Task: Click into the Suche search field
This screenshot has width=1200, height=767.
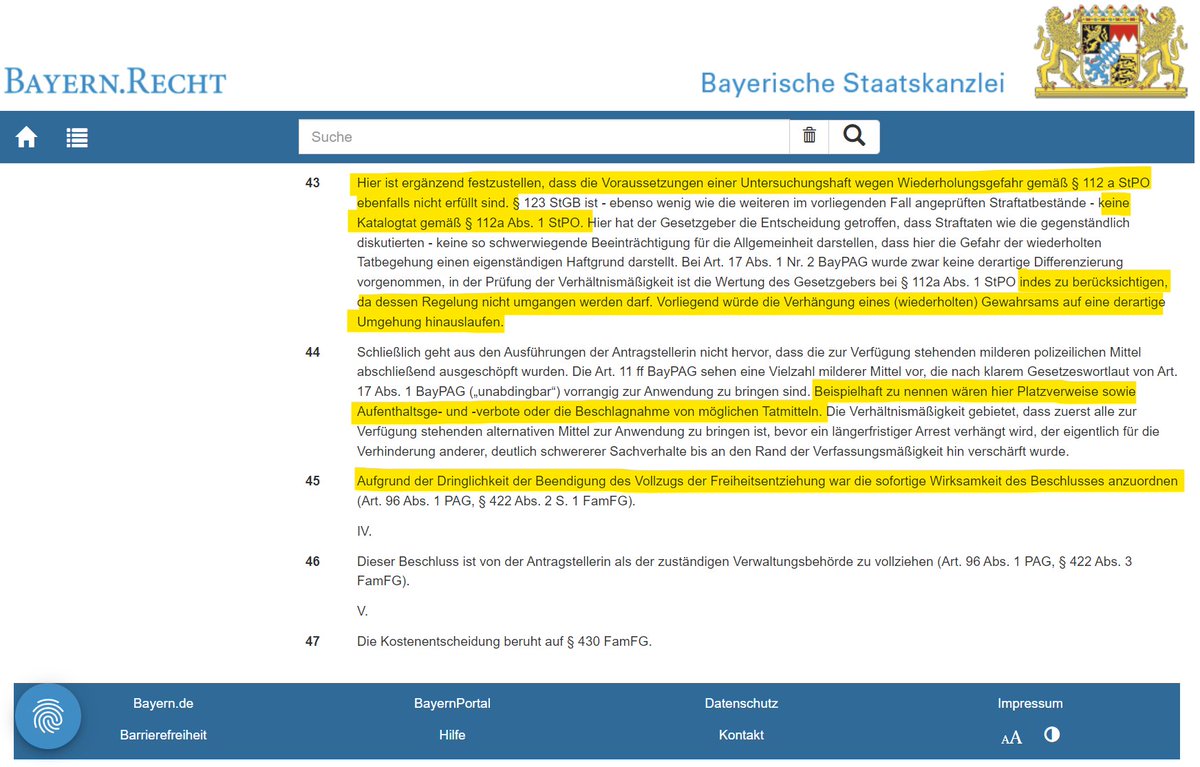Action: pos(544,136)
